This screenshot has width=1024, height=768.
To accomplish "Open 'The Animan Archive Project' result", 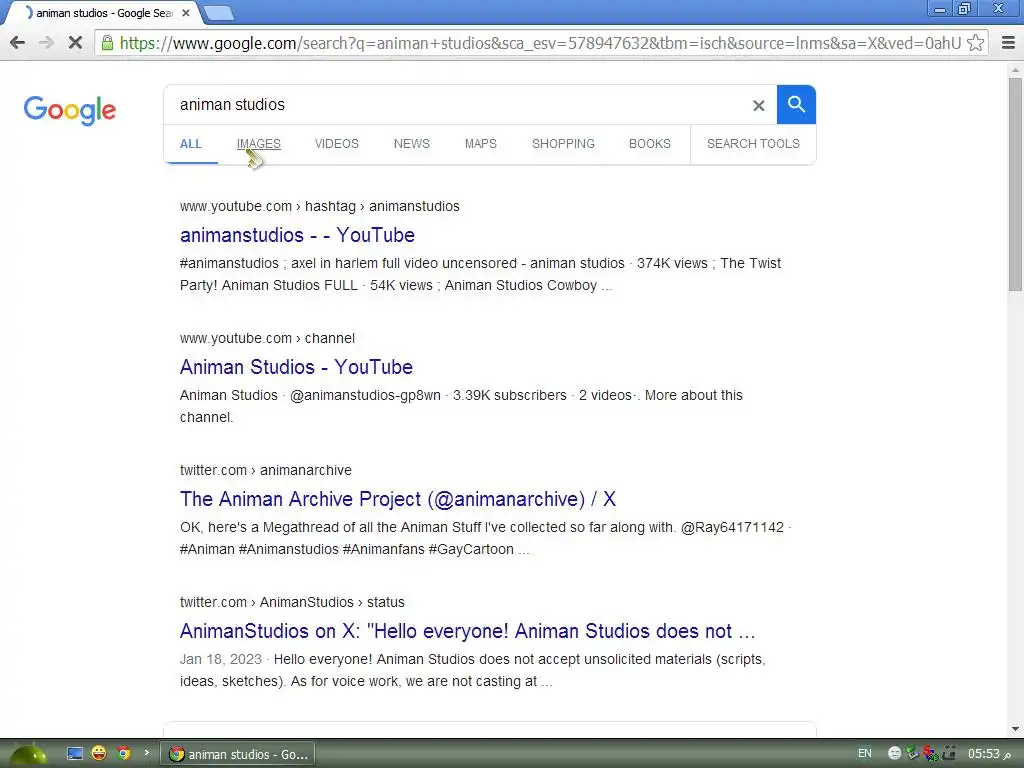I will click(x=398, y=499).
